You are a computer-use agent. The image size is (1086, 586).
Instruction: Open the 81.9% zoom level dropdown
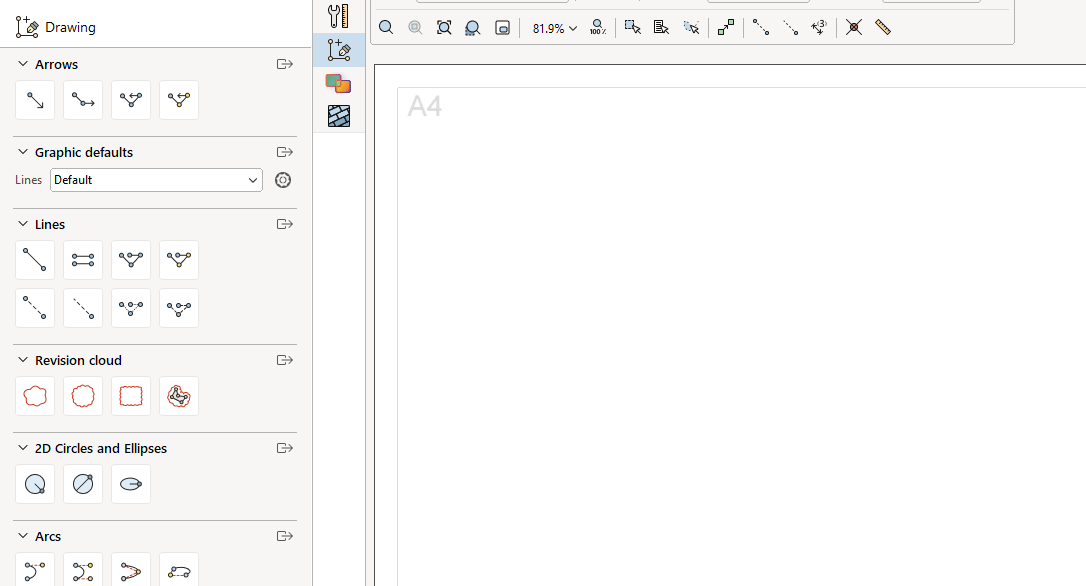554,28
